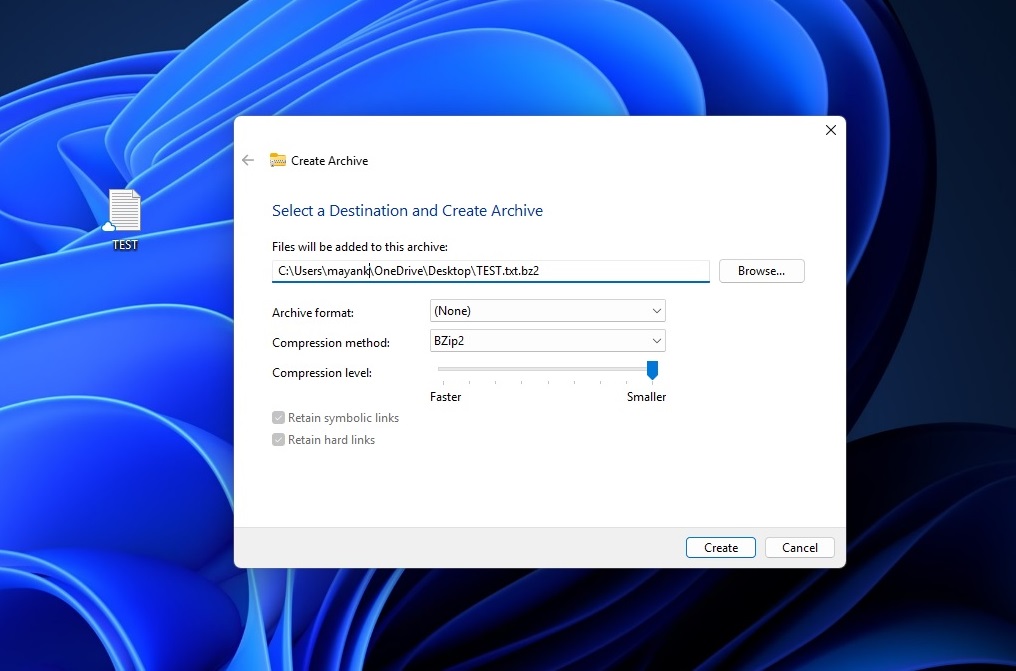The width and height of the screenshot is (1016, 671).
Task: Click the Compression method label
Action: pos(331,343)
